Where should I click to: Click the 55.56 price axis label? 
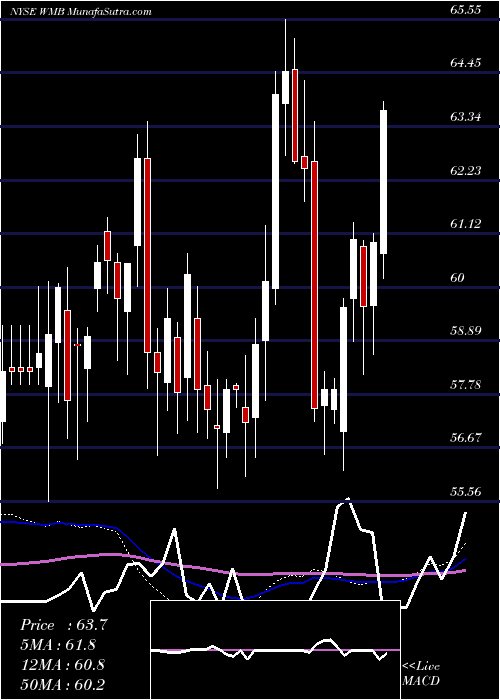[x=466, y=492]
